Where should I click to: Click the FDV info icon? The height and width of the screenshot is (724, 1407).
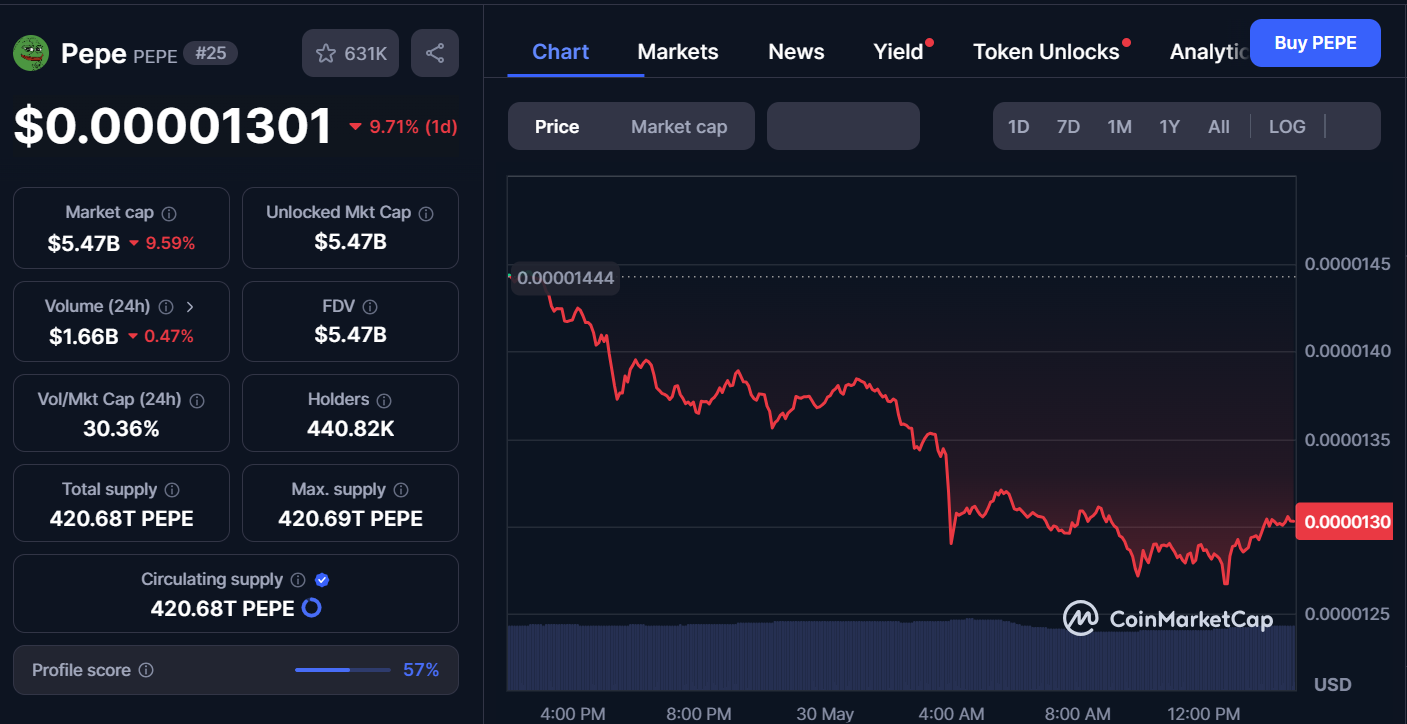[x=370, y=307]
